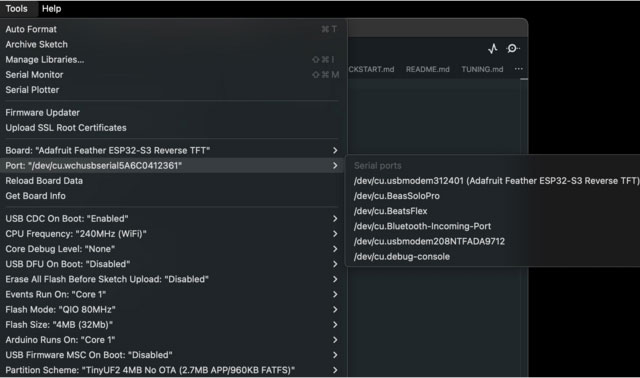Switch to TUNING.md editor tab
Viewport: 640px width, 378px height.
tap(482, 69)
